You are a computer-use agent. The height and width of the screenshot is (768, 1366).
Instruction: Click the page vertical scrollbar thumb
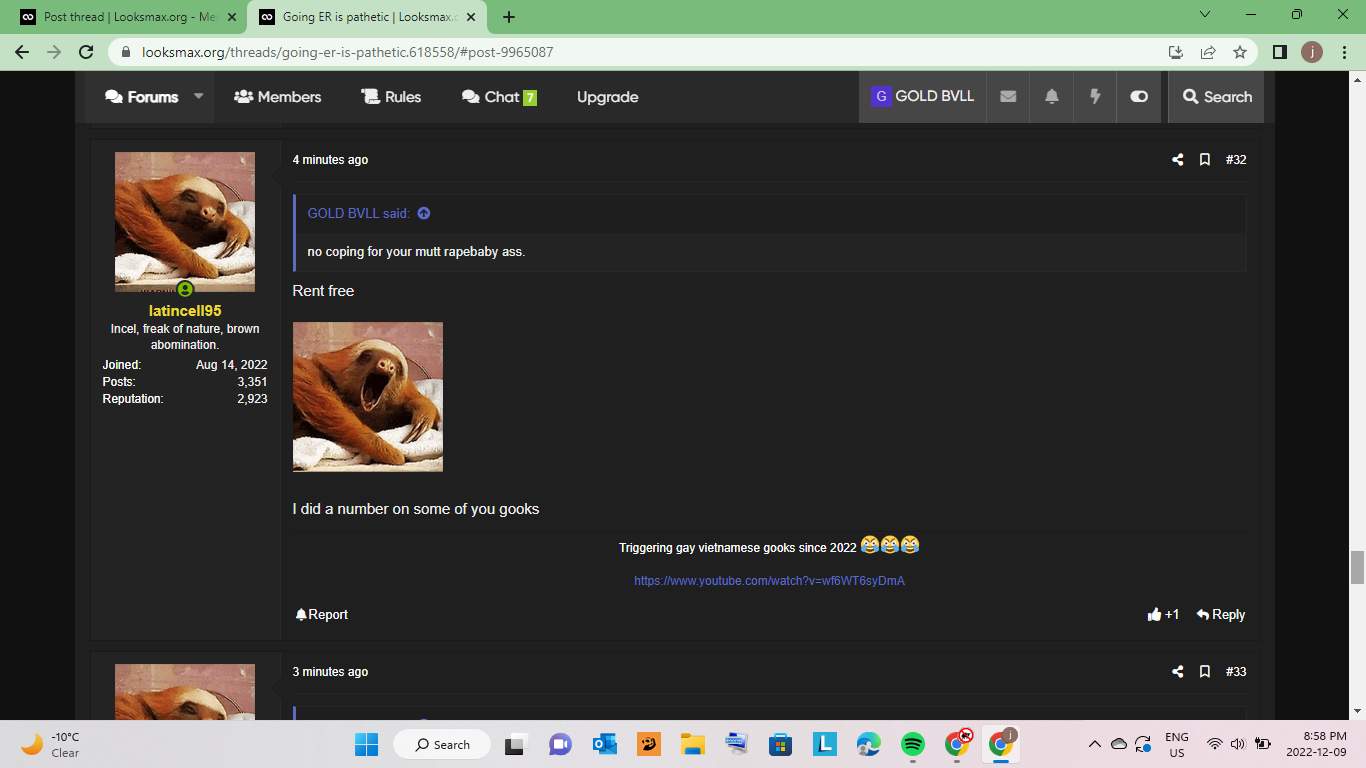[1358, 567]
